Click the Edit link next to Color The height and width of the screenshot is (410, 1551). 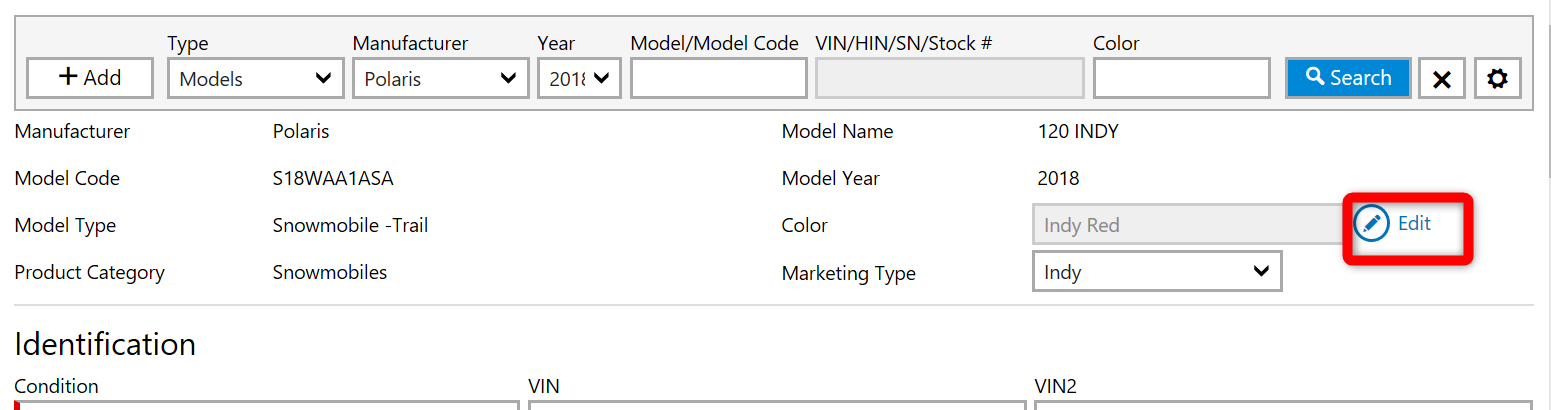(1414, 224)
